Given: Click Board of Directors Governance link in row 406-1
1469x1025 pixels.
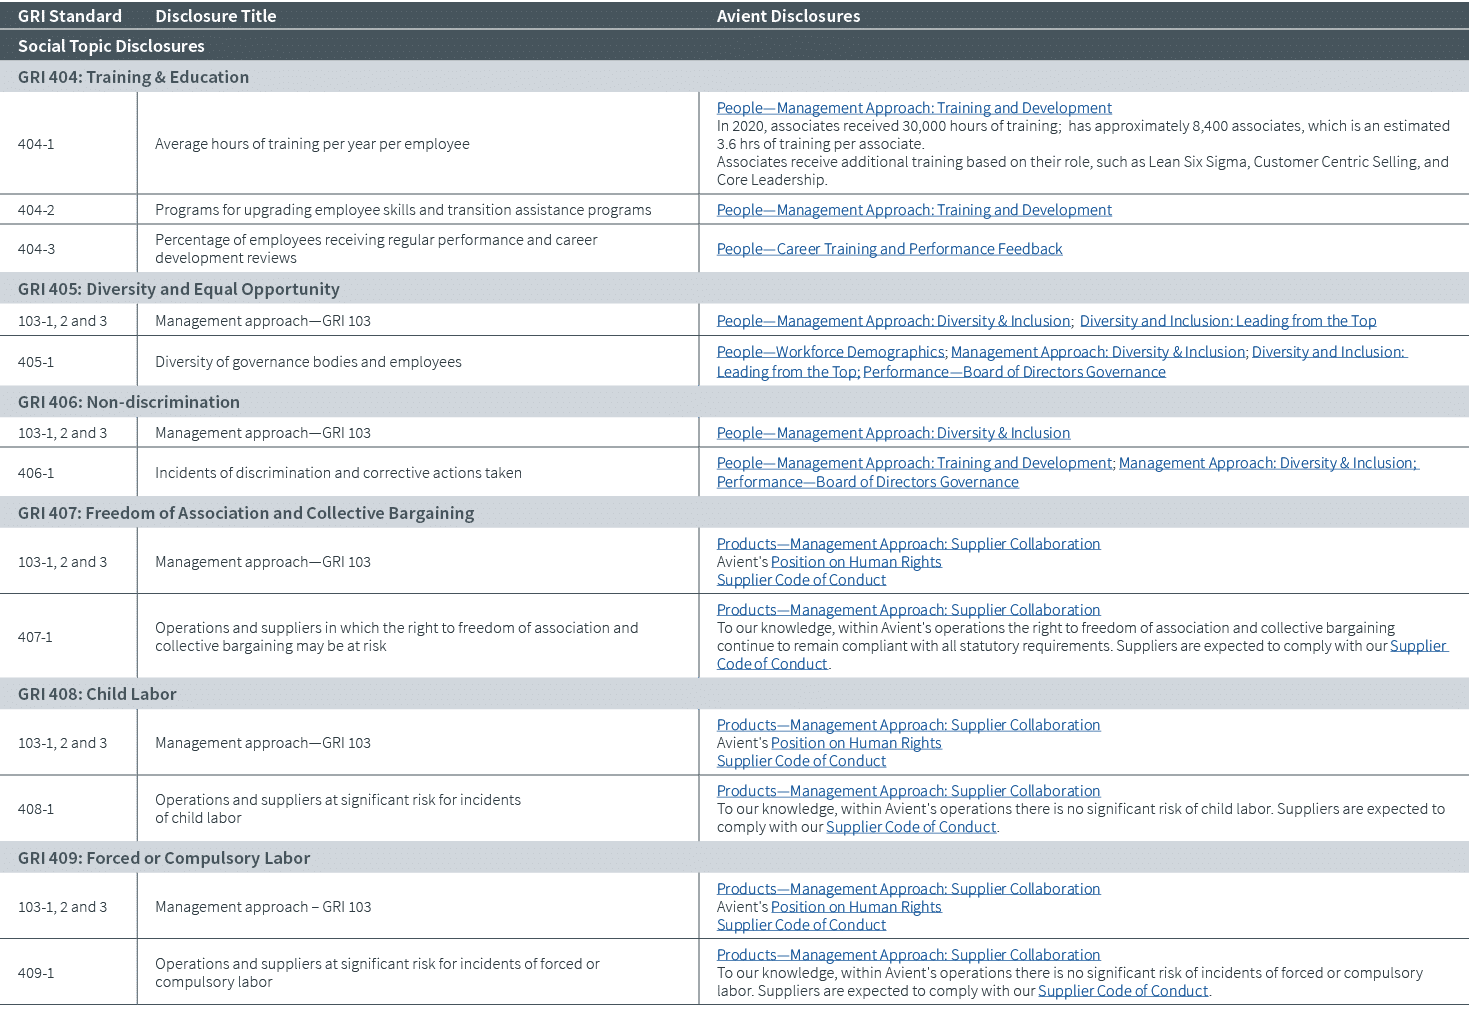Looking at the screenshot, I should pos(867,482).
